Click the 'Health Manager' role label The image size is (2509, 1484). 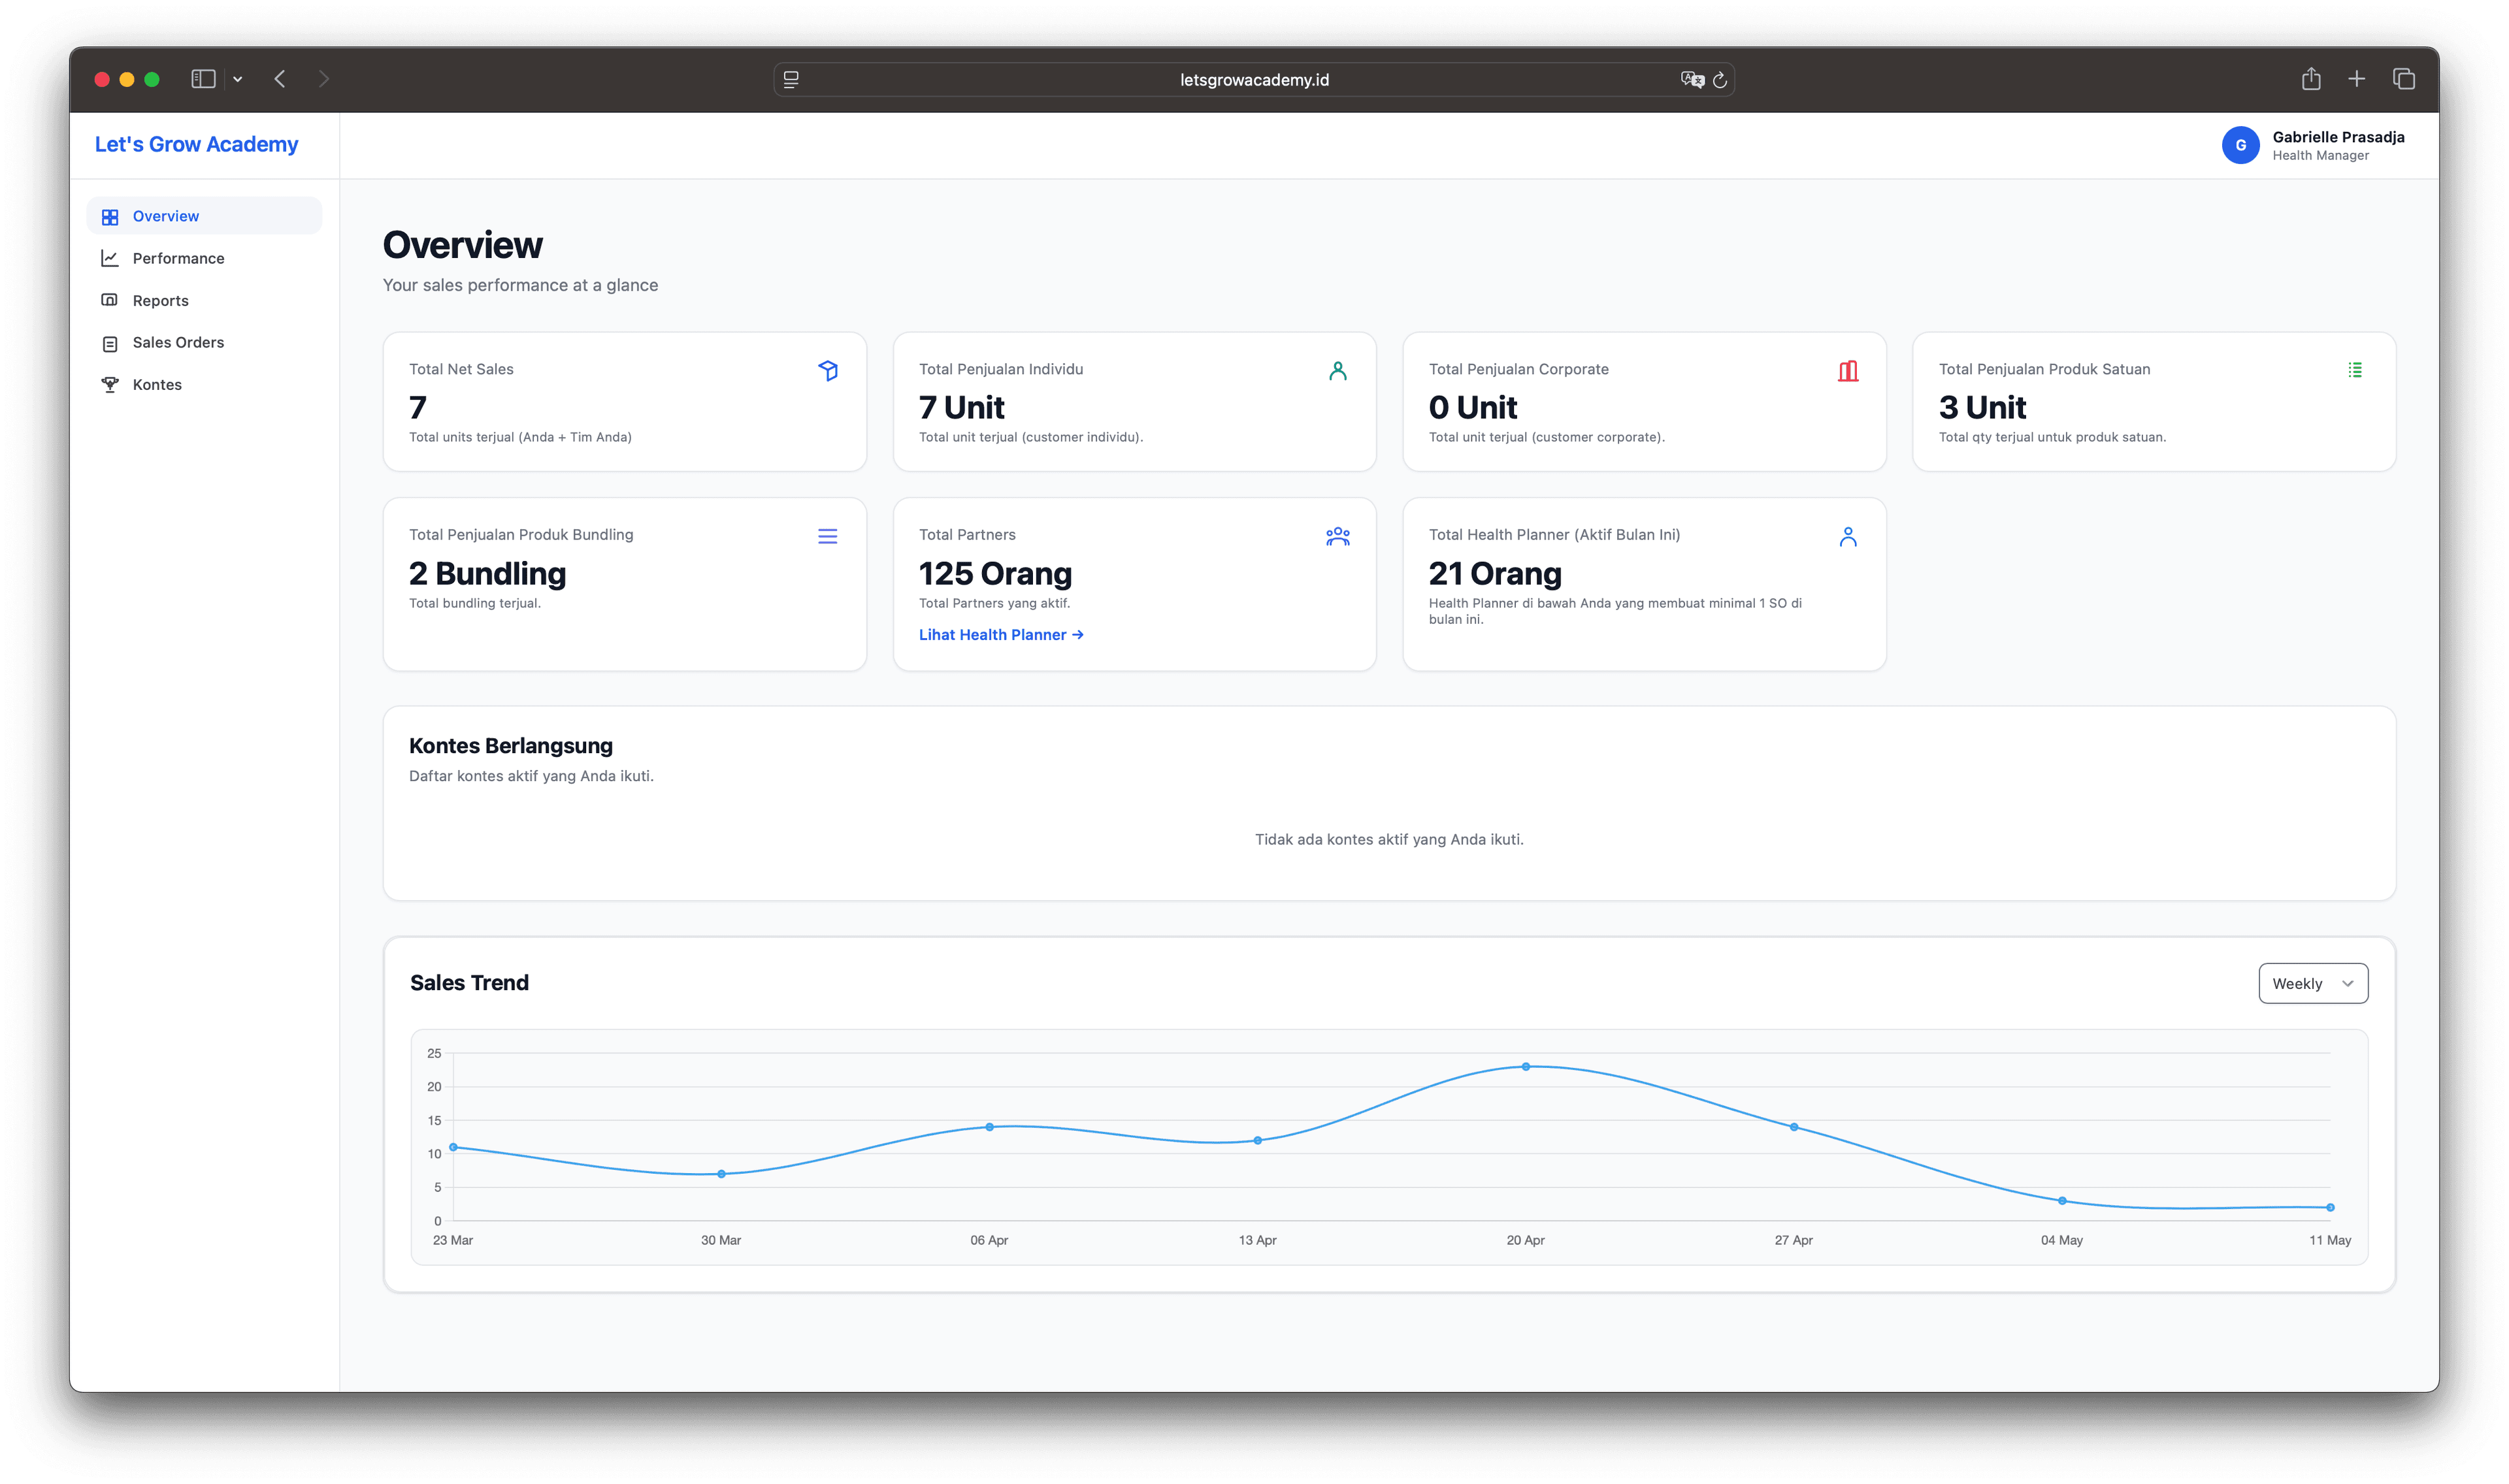click(2320, 156)
